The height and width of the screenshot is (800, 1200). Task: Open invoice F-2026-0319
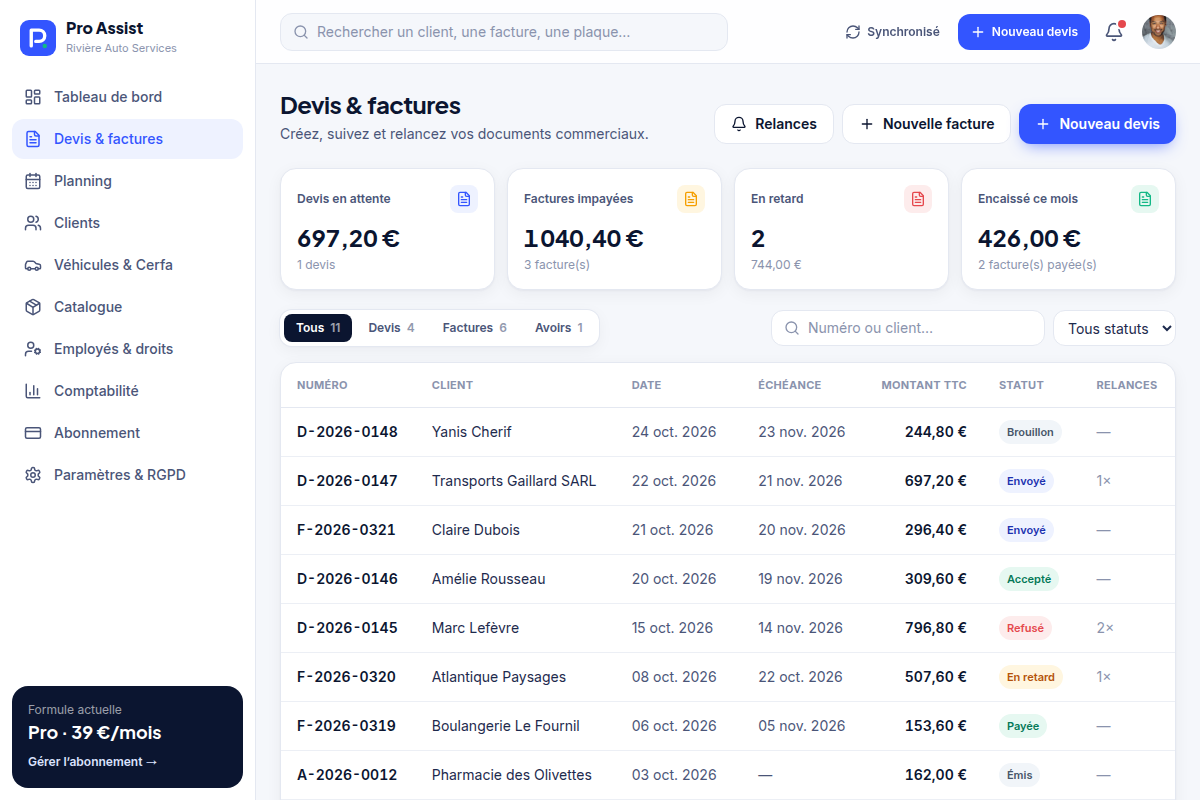click(346, 726)
